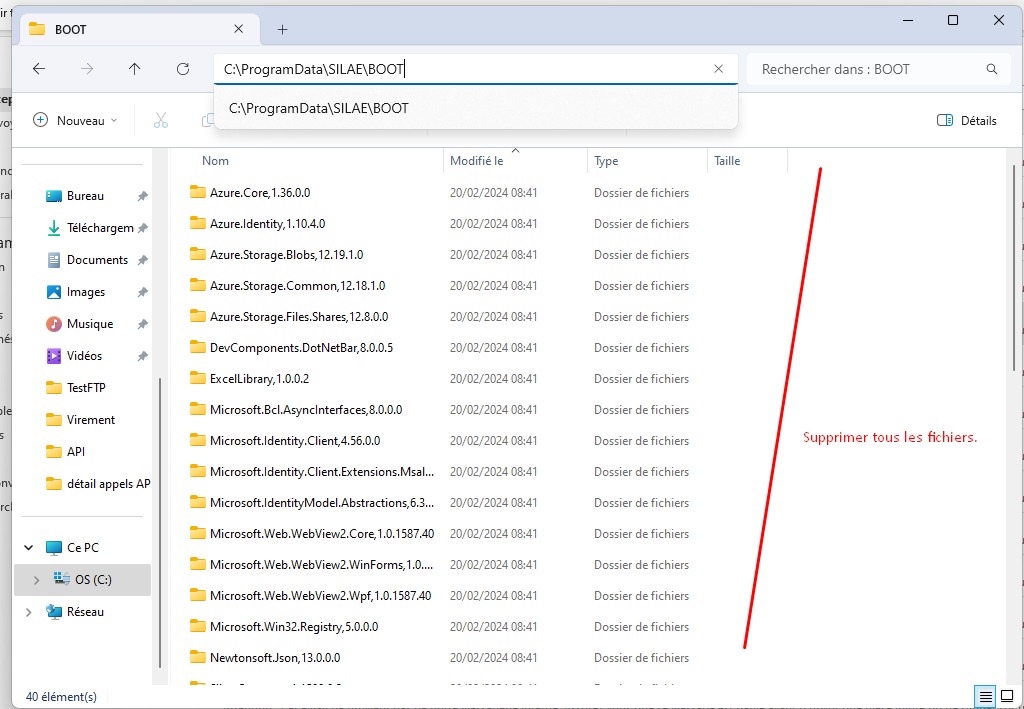1024x709 pixels.
Task: Refresh the current folder view
Action: click(x=183, y=69)
